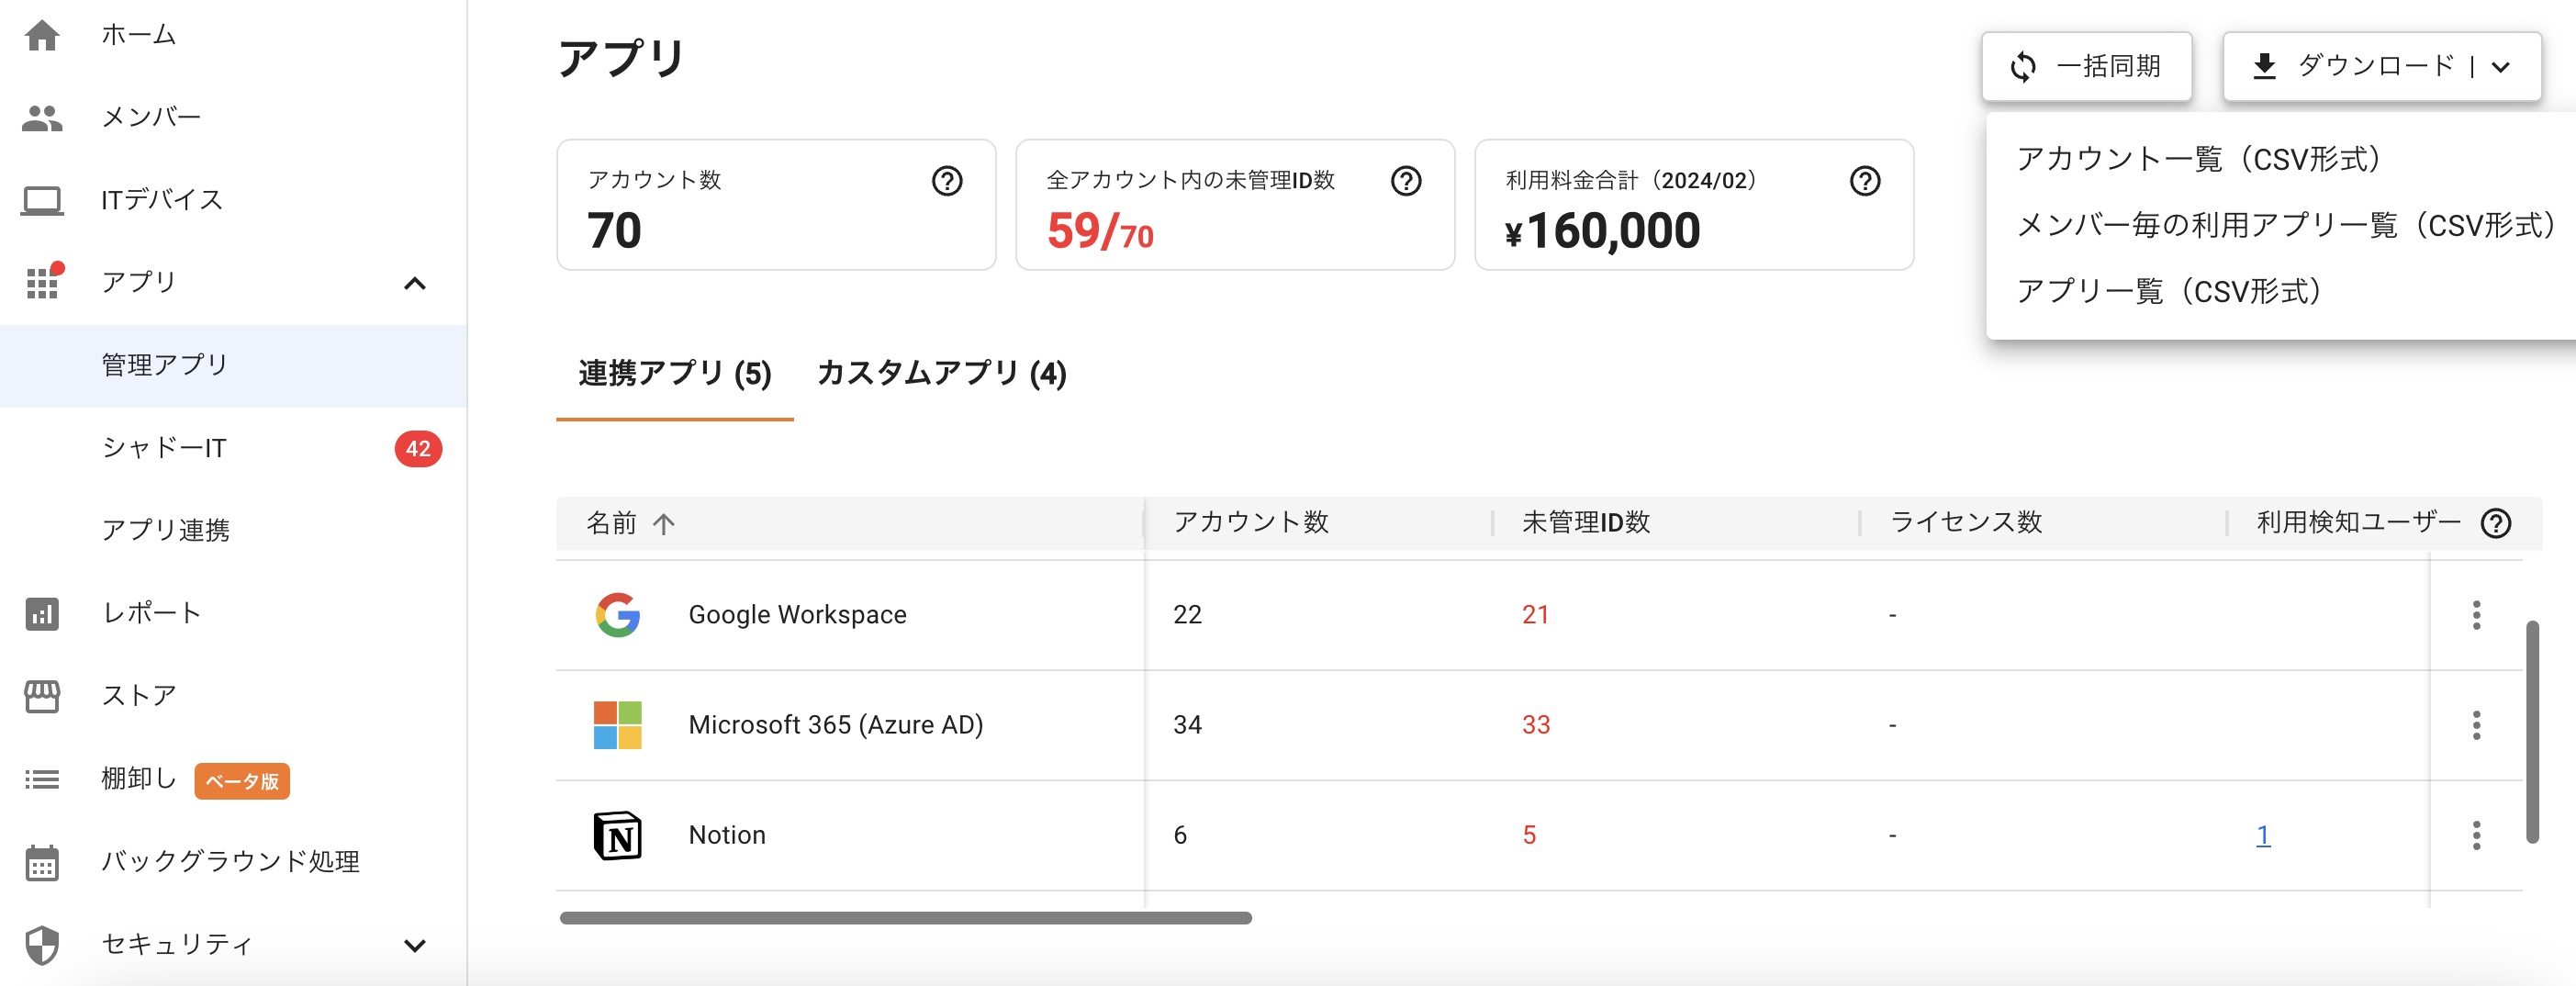Open the more options menu for Notion
The image size is (2576, 986).
click(x=2476, y=835)
